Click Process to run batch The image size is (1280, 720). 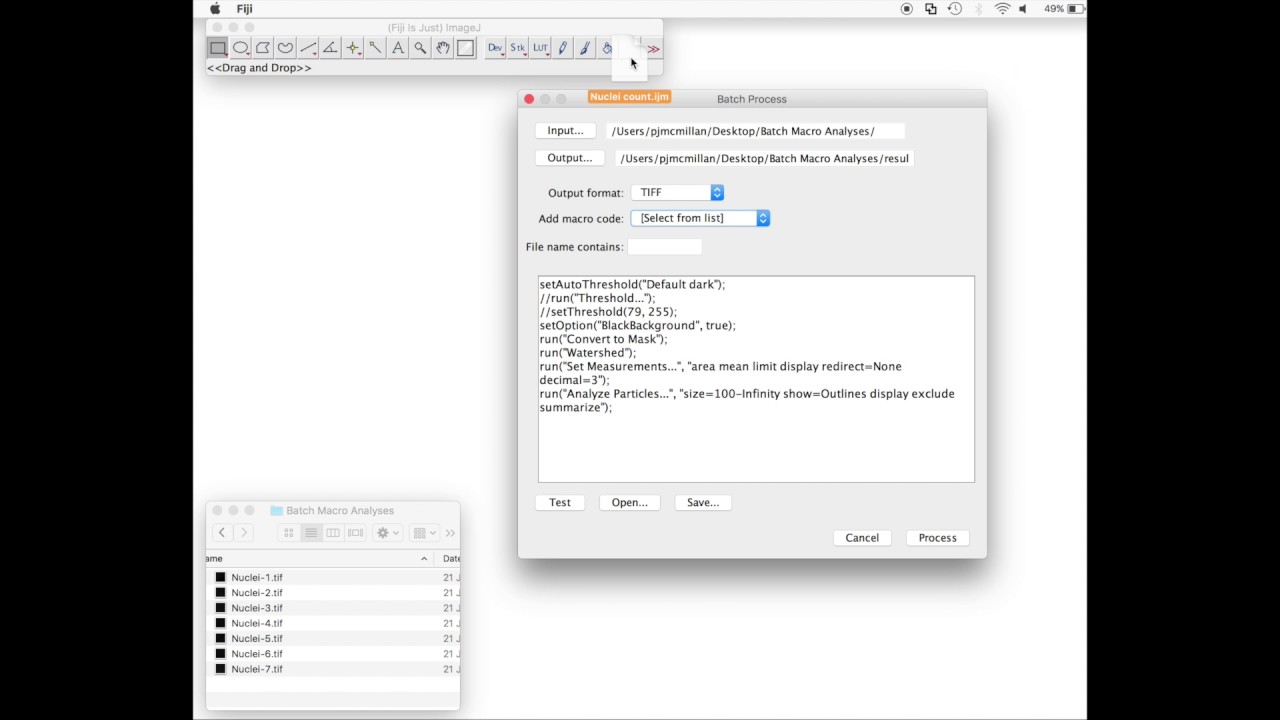point(938,538)
